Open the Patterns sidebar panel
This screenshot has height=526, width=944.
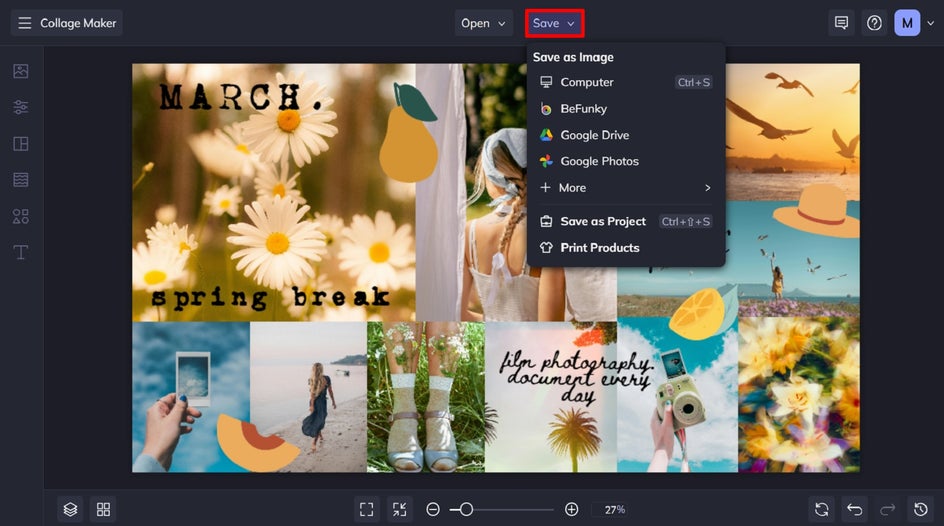coord(20,180)
